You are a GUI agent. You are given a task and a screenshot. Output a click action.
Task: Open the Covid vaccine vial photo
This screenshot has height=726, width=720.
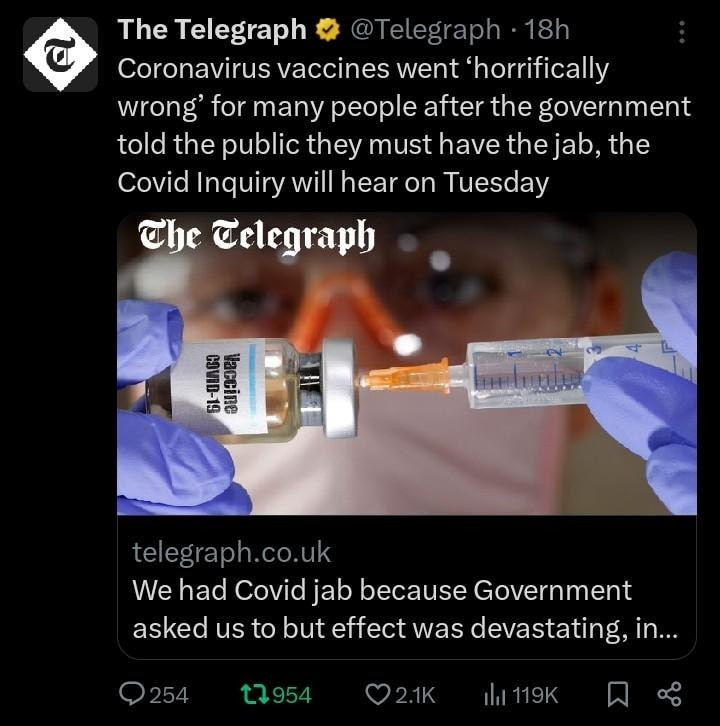coord(407,364)
